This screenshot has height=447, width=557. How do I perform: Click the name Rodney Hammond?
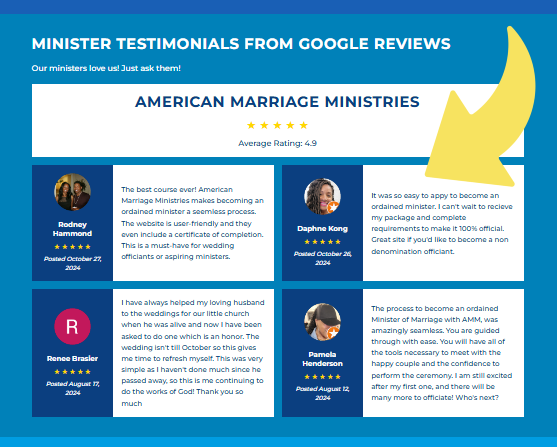click(72, 229)
